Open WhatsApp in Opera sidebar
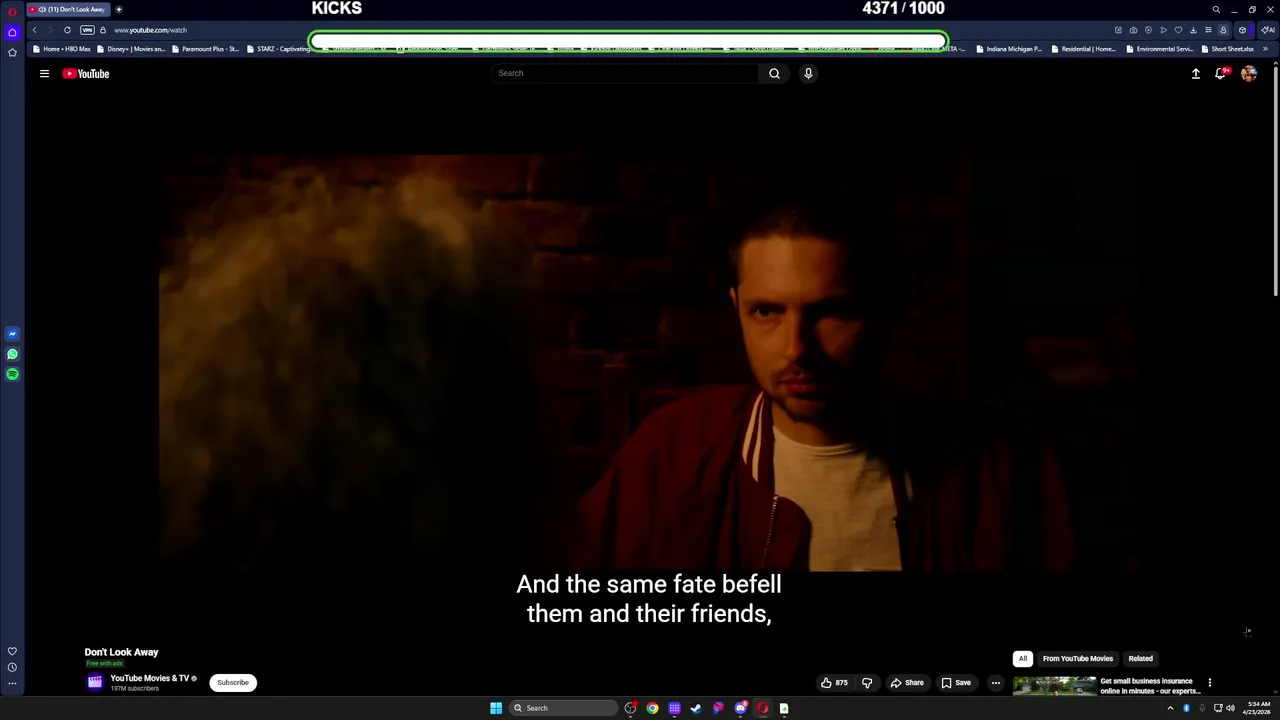Image resolution: width=1280 pixels, height=720 pixels. point(12,354)
